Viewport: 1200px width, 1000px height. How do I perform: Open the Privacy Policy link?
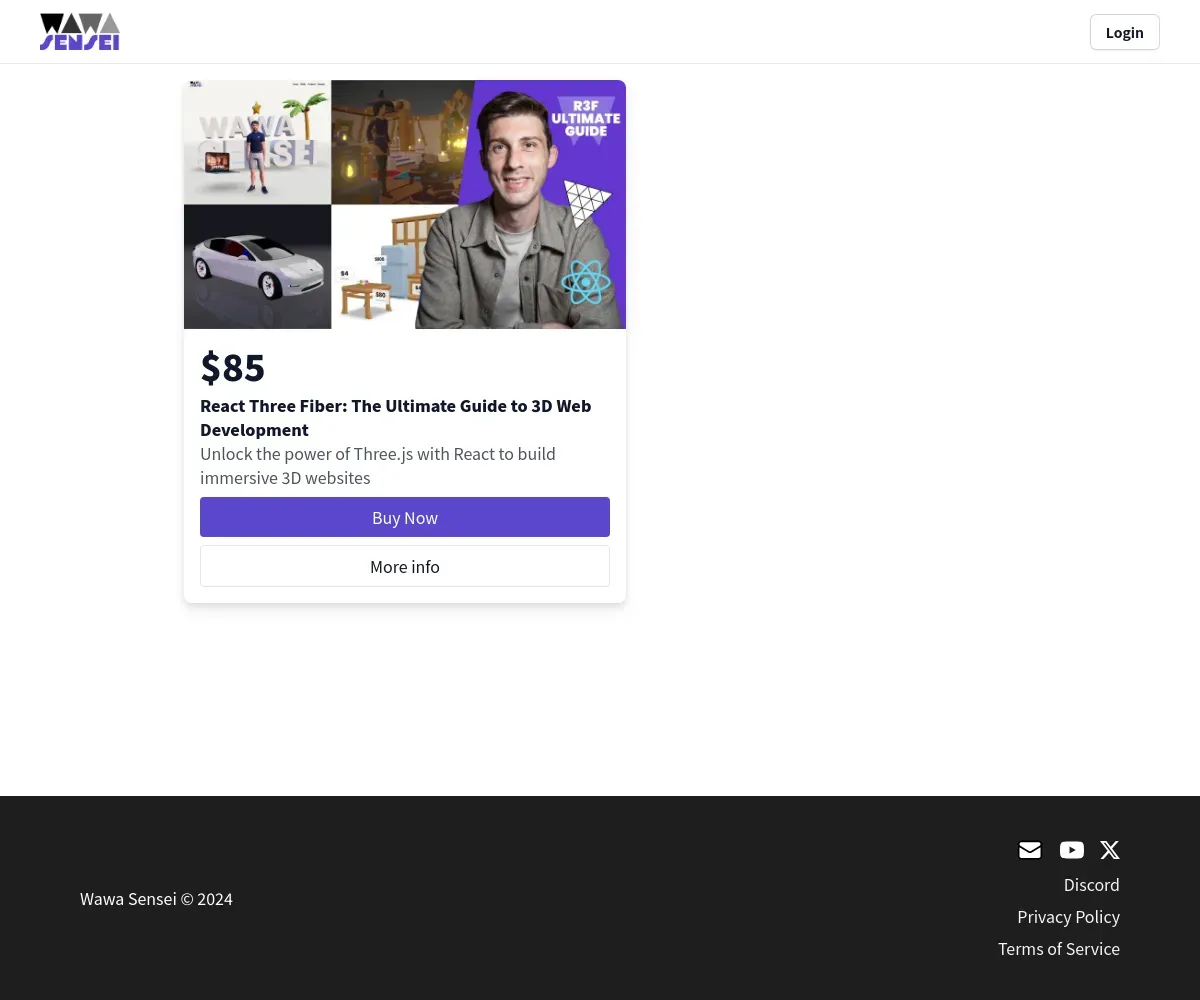point(1068,917)
